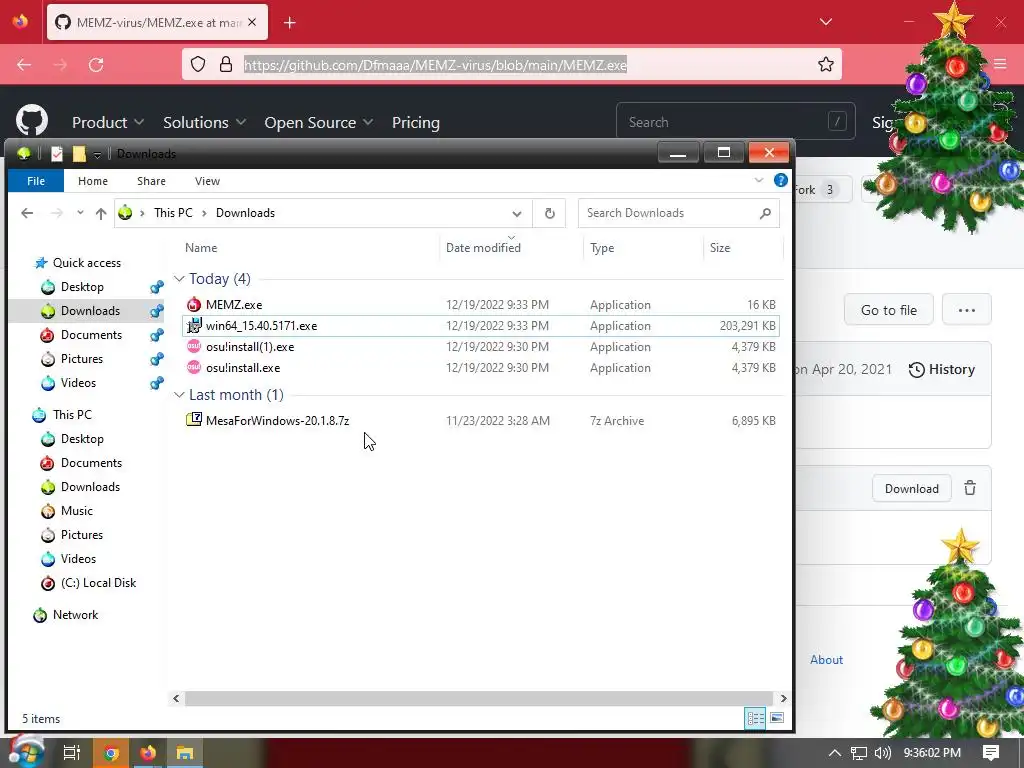Go back in Firefox
1024x768 pixels.
click(x=24, y=65)
